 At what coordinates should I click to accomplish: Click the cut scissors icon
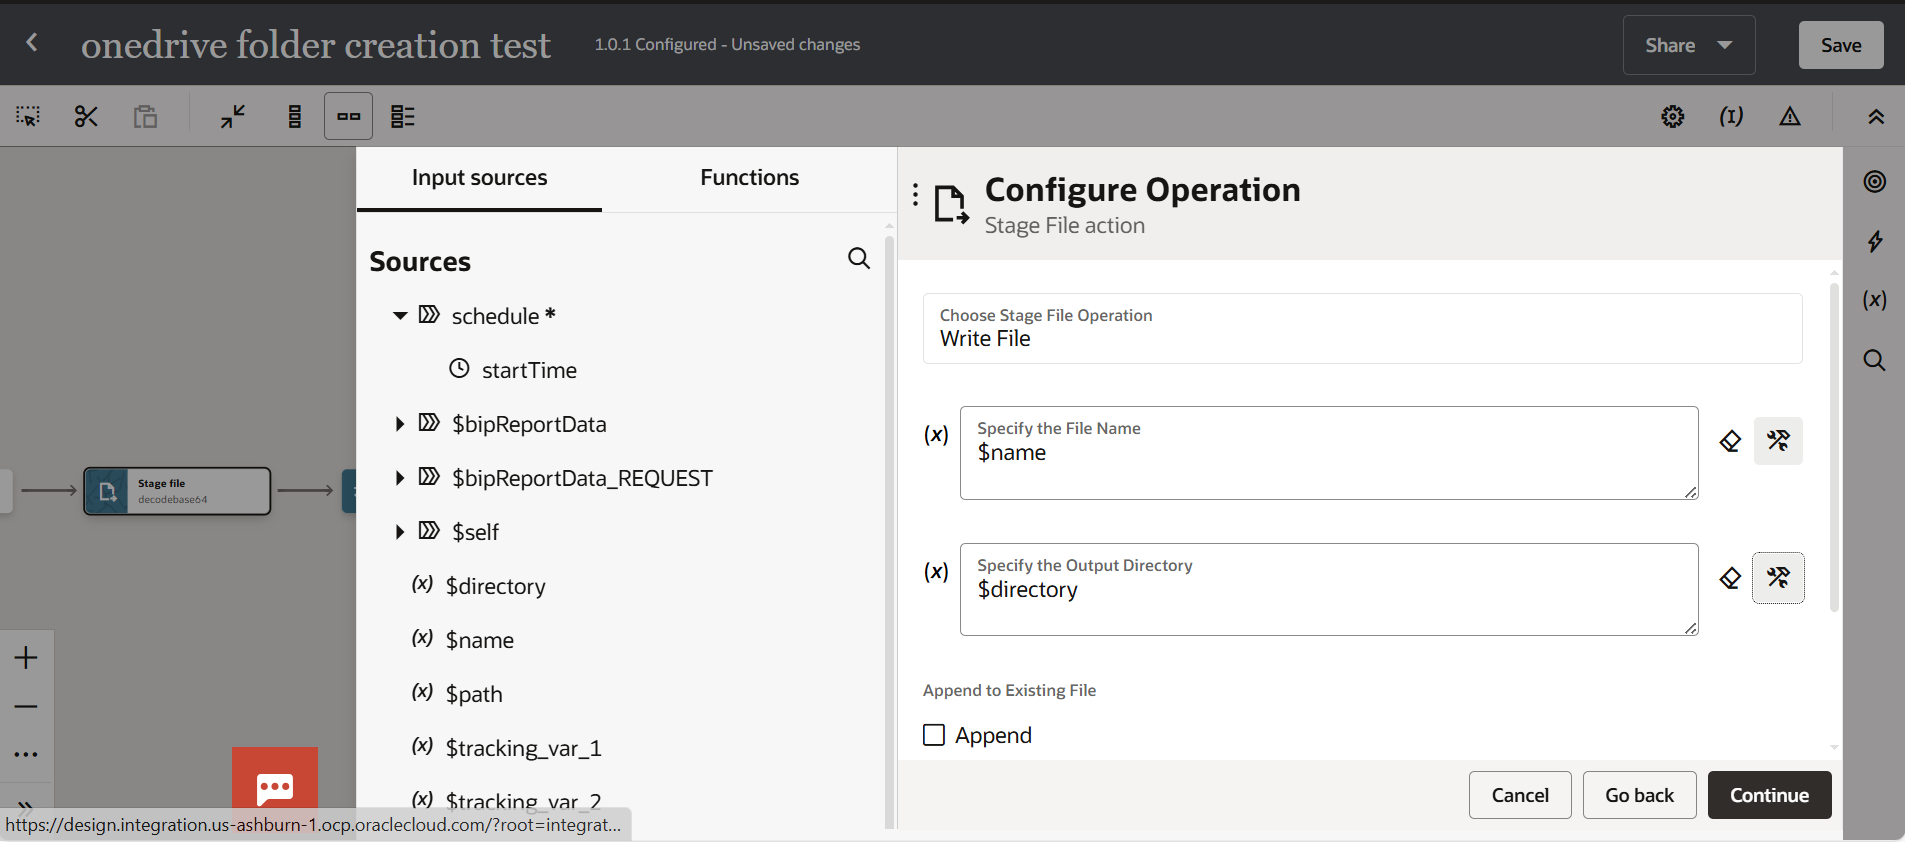[x=86, y=117]
